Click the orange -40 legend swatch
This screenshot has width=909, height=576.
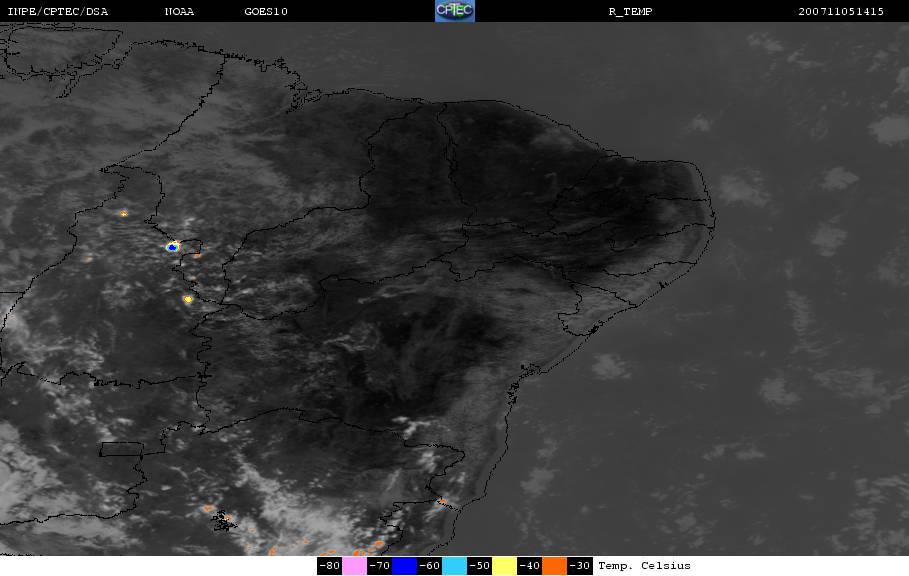pos(554,566)
